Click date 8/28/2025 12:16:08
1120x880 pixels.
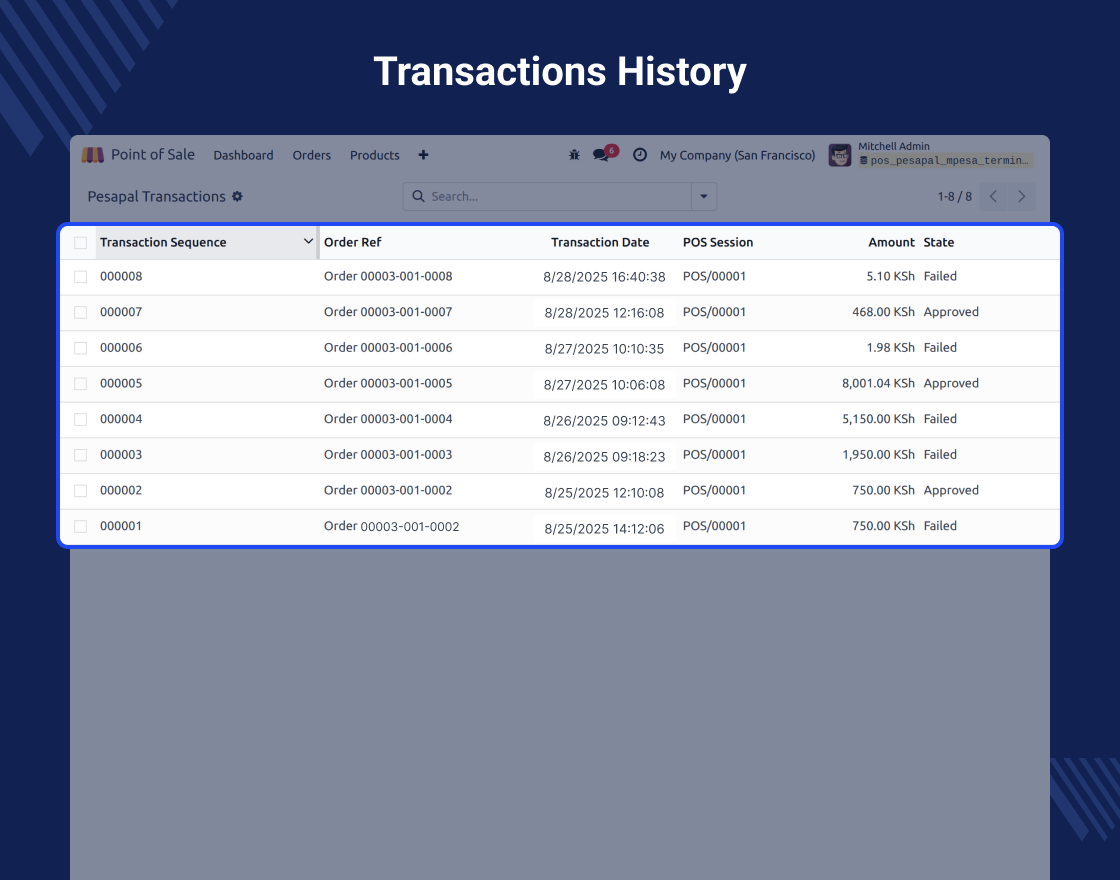coord(604,313)
